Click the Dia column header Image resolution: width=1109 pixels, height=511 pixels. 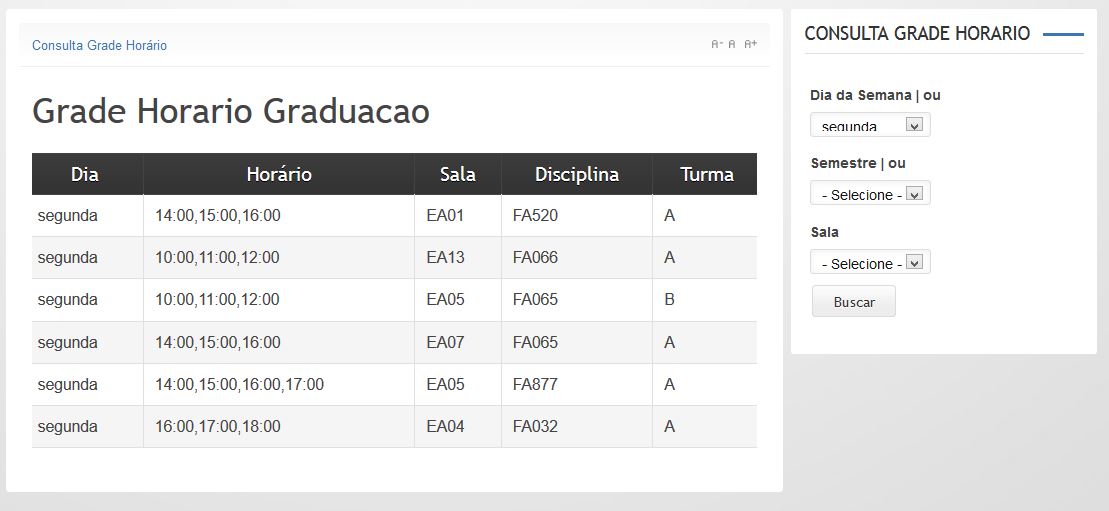(85, 174)
